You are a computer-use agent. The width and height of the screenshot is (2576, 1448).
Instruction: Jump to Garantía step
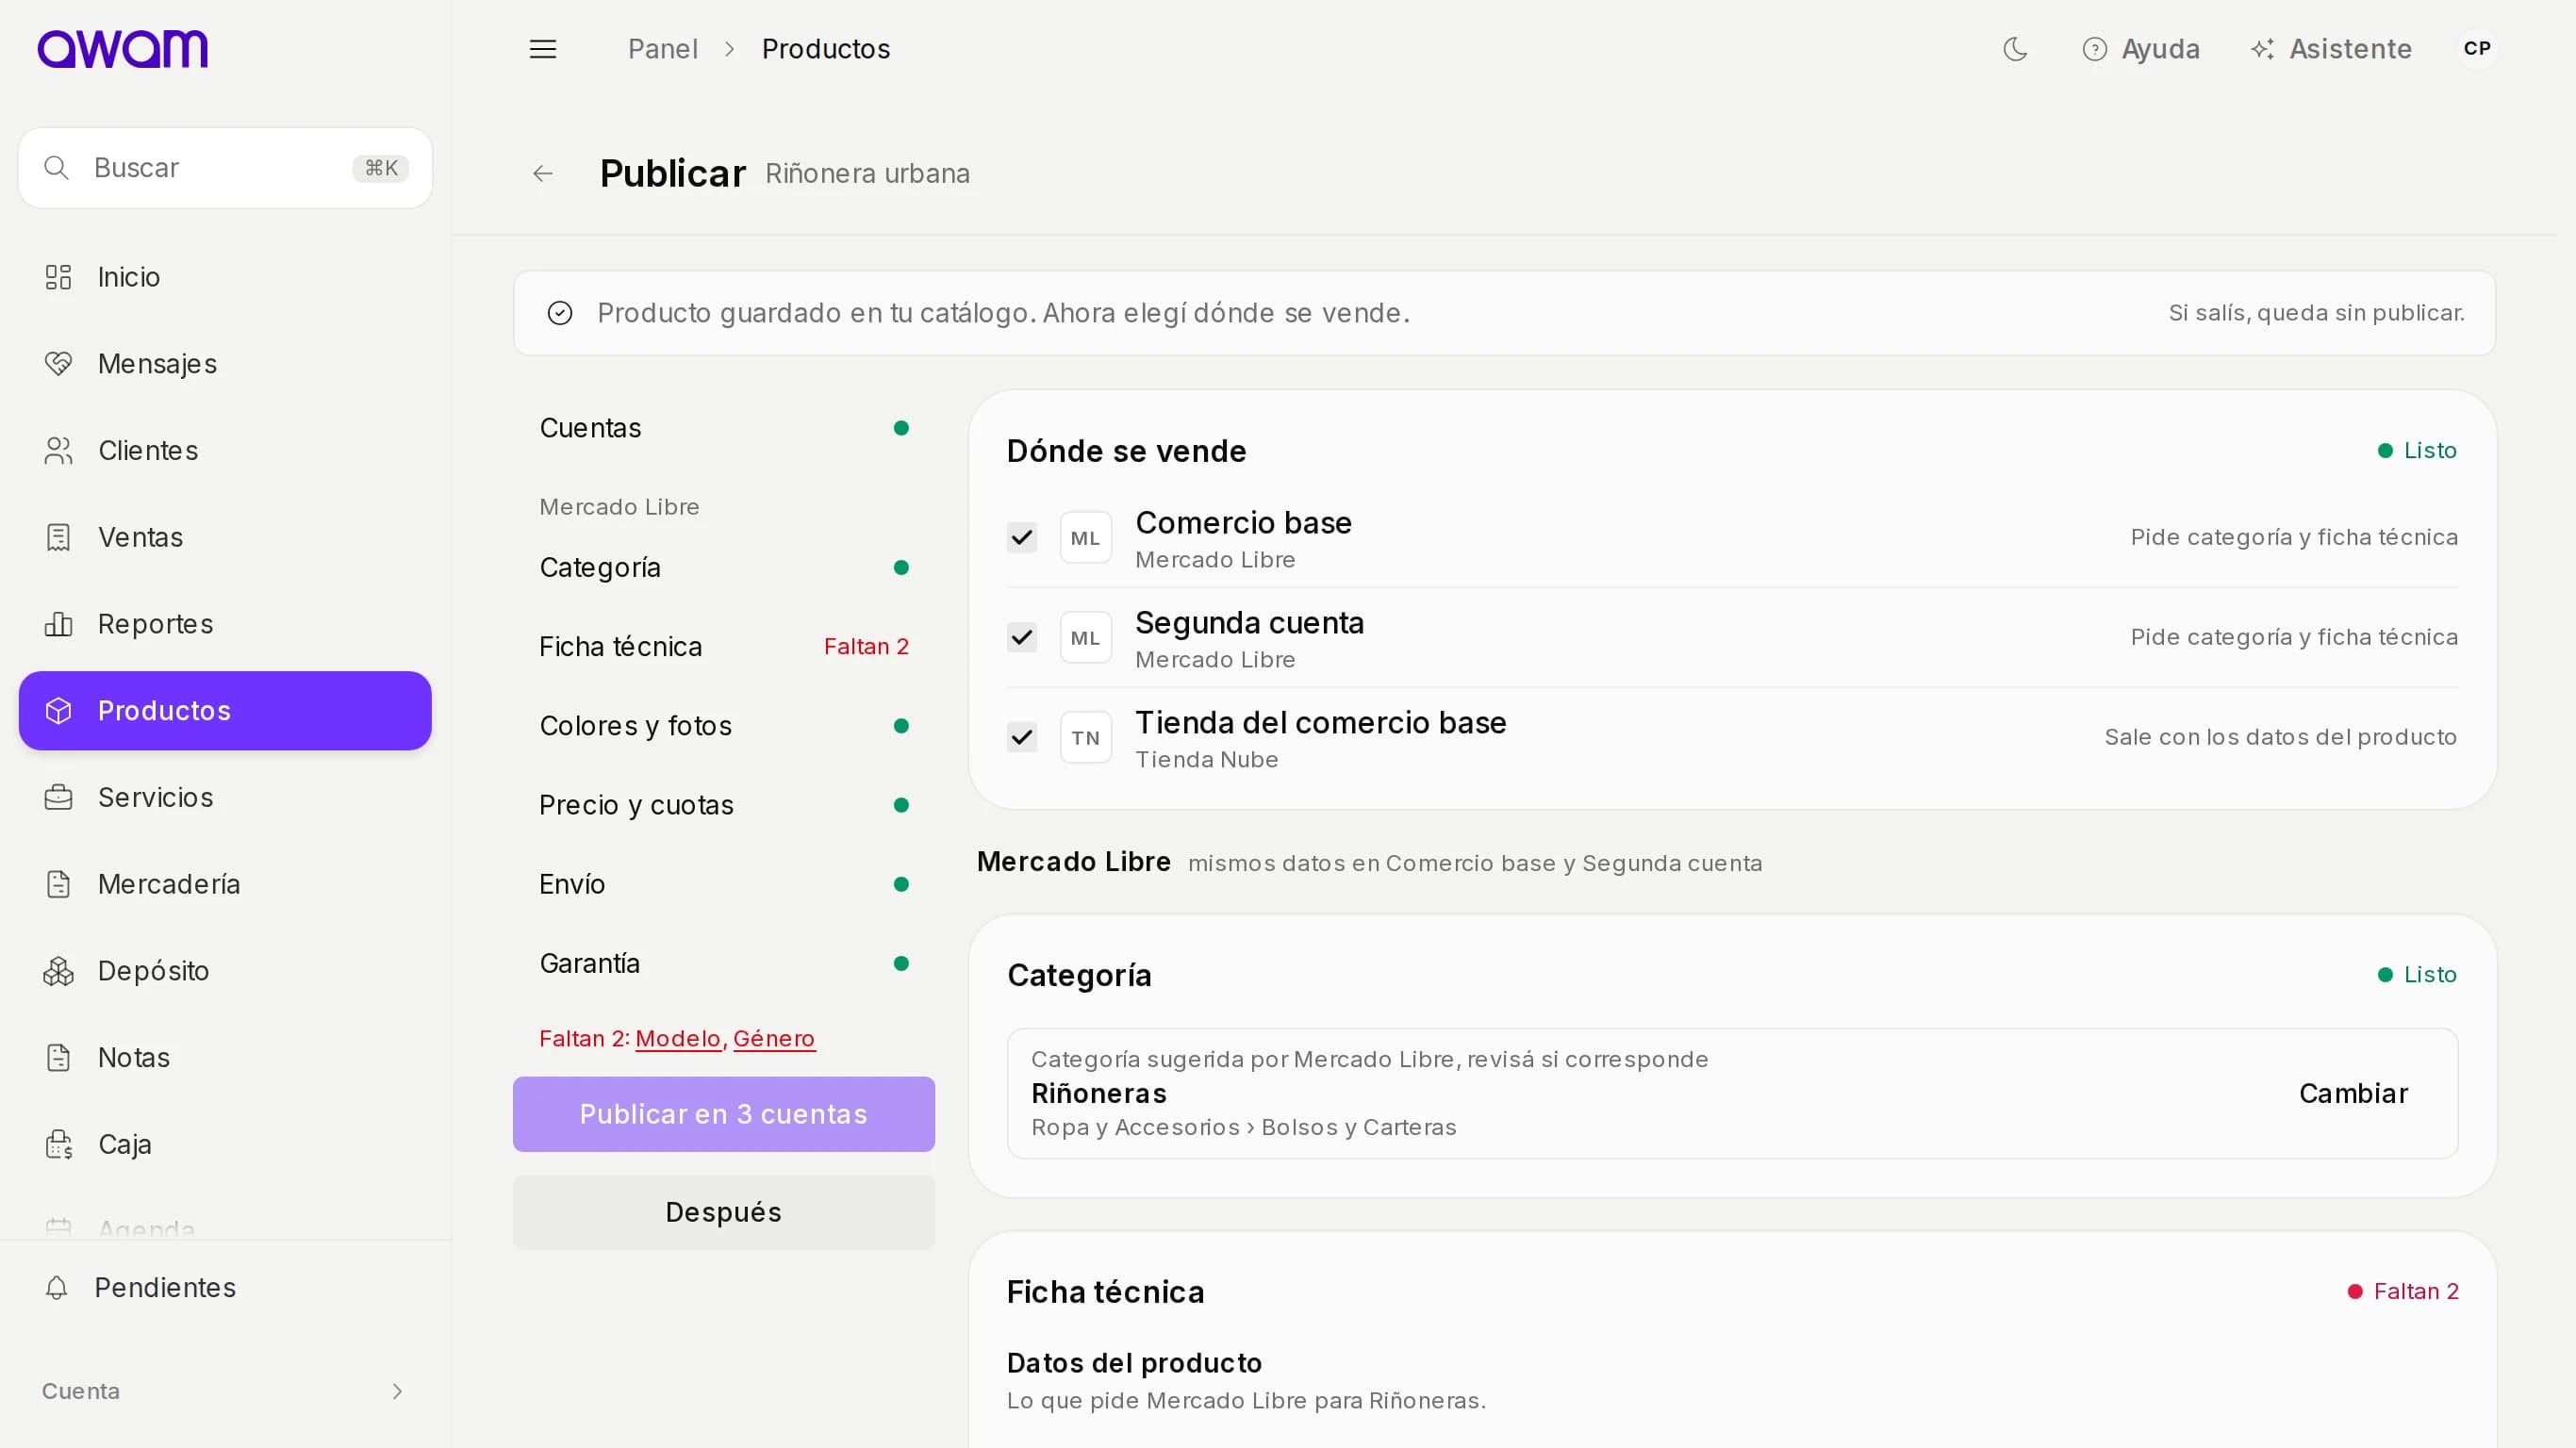point(724,964)
